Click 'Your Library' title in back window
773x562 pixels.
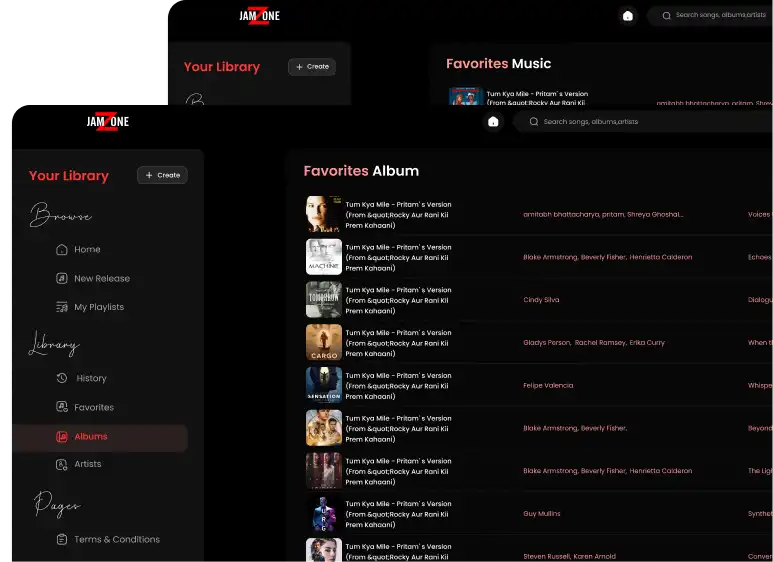222,67
